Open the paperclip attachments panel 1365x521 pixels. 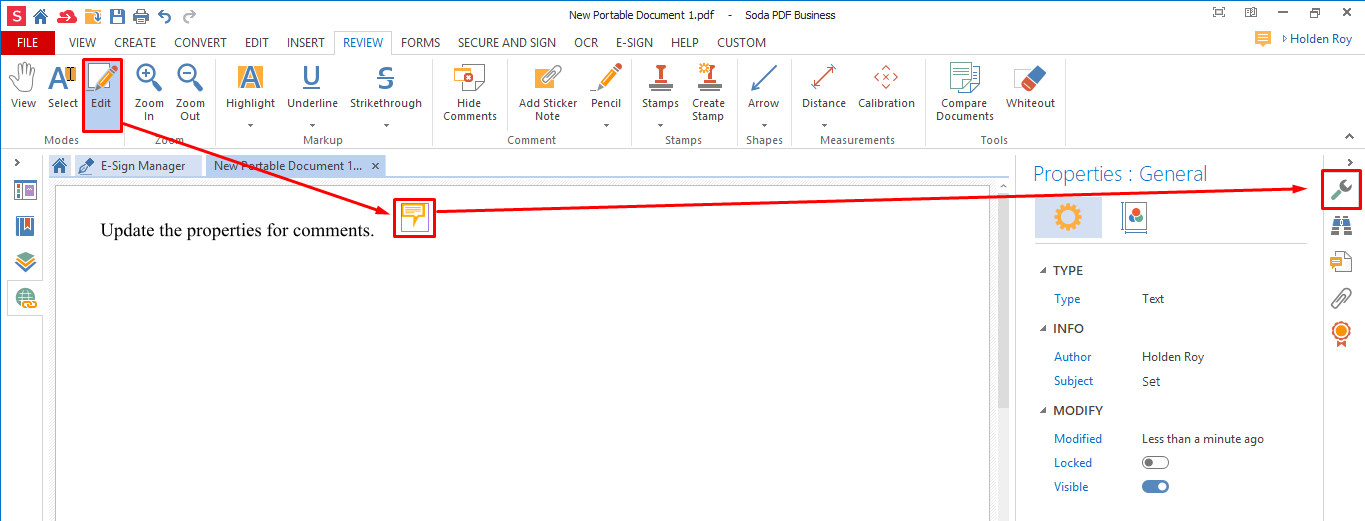coord(1341,297)
